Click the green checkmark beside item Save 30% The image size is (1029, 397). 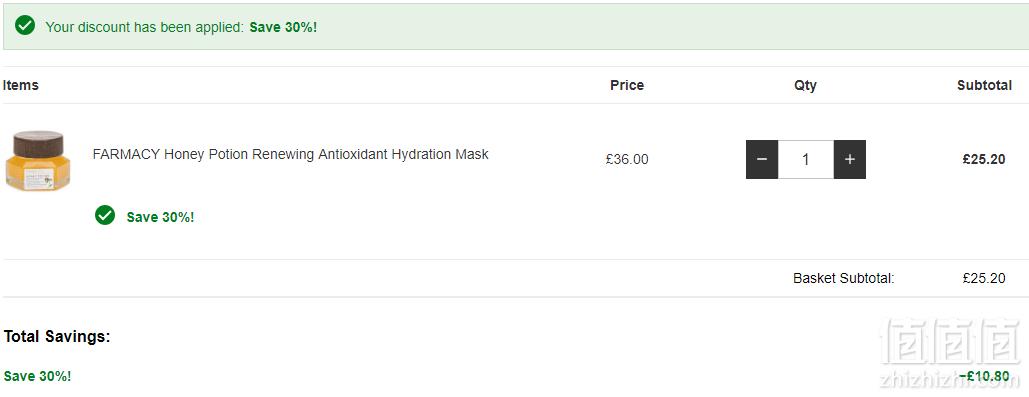tap(105, 215)
